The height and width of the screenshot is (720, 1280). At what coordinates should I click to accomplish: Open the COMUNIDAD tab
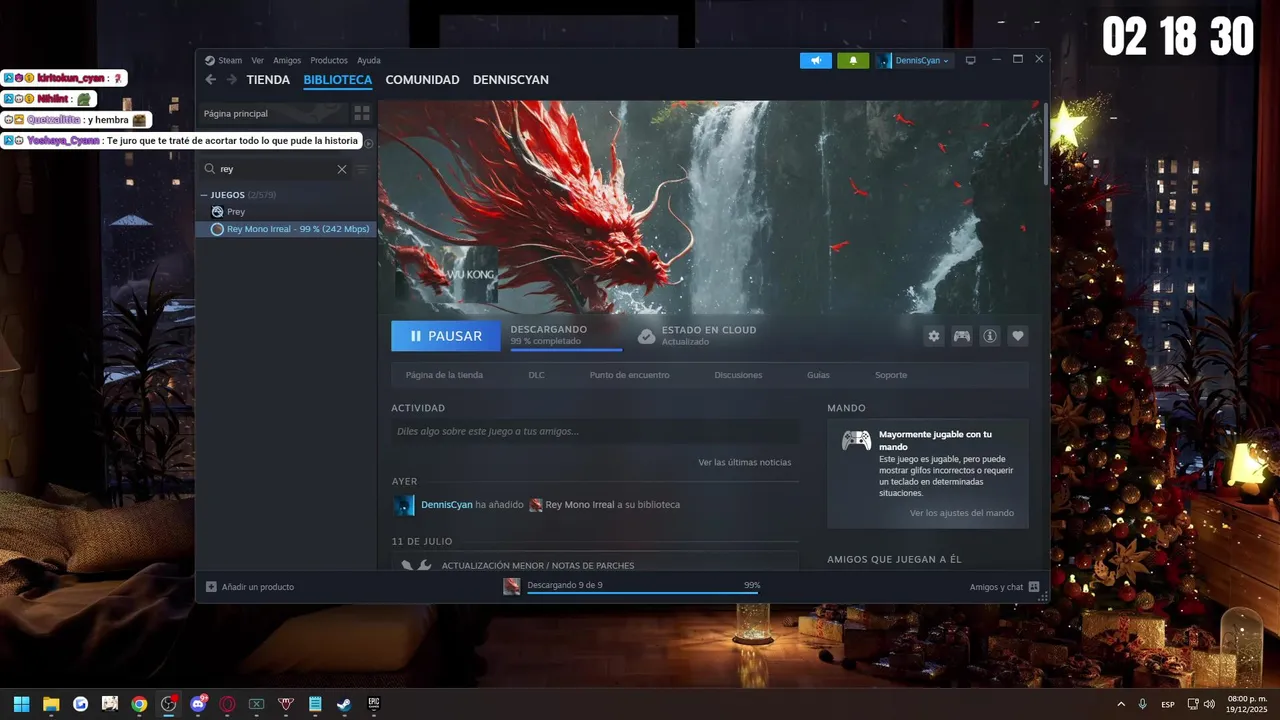pyautogui.click(x=422, y=80)
